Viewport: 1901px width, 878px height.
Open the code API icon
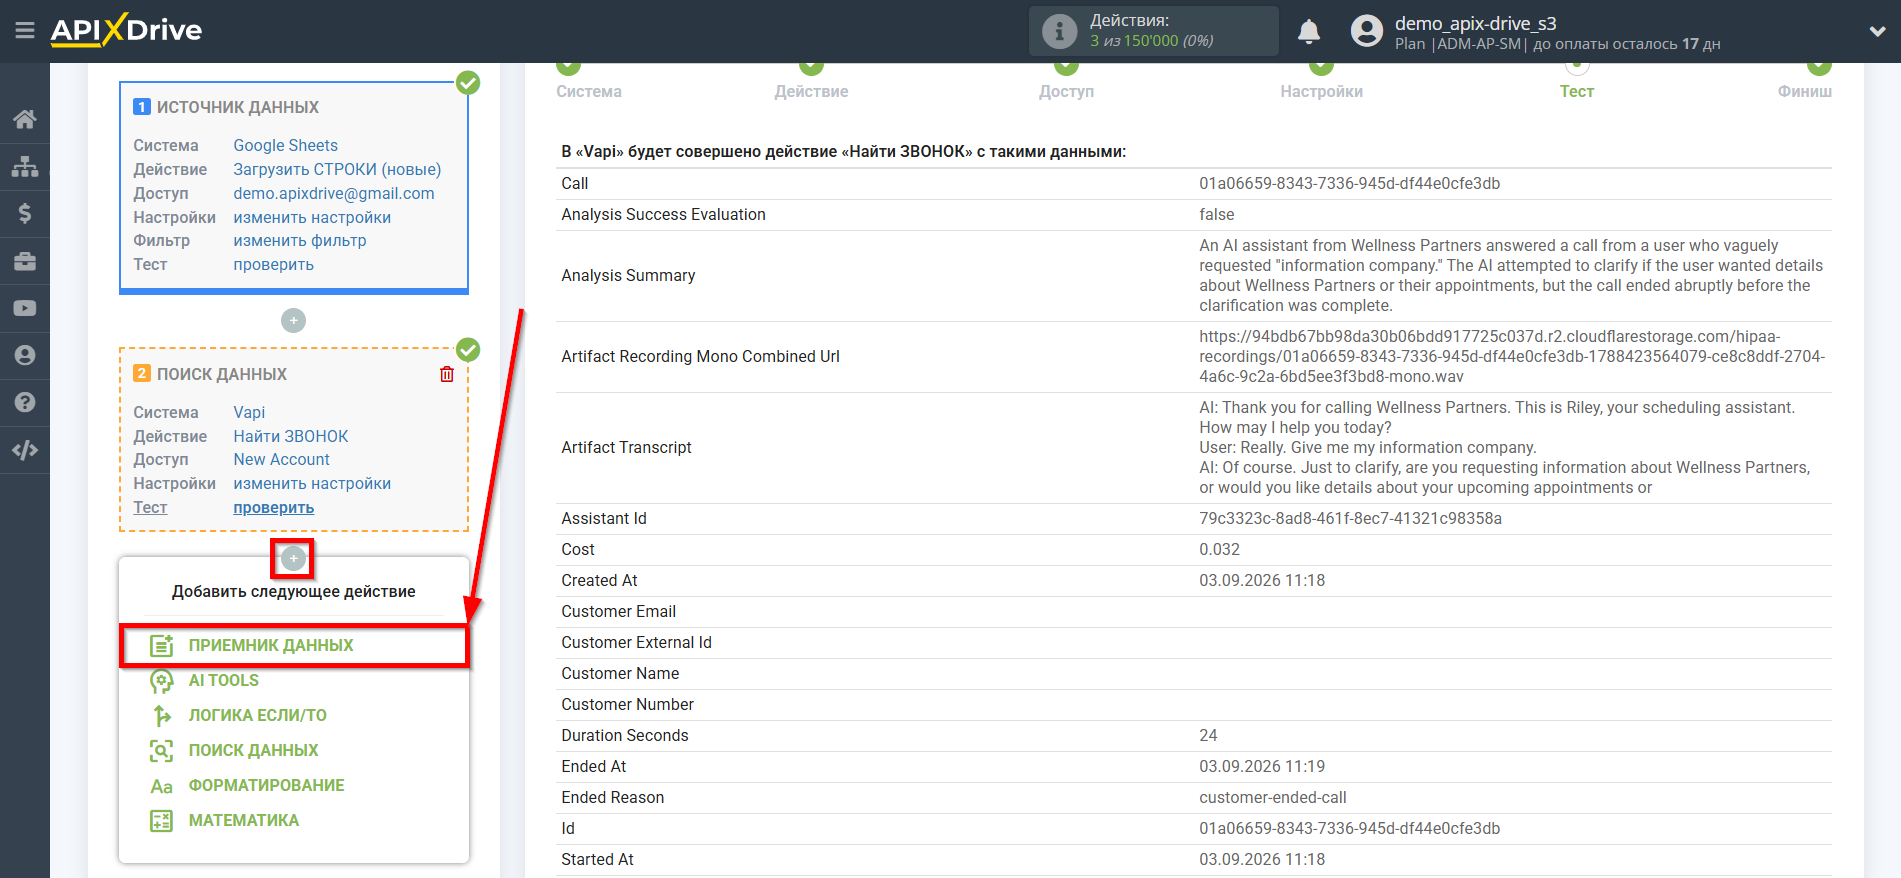tap(25, 450)
